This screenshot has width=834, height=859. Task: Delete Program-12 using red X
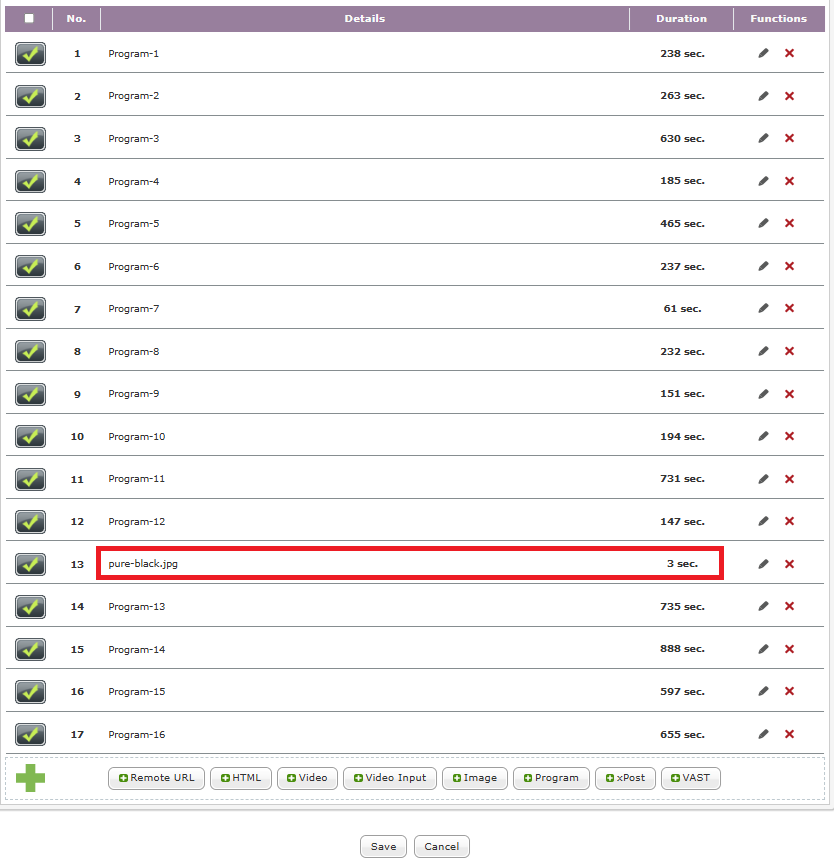(x=789, y=521)
